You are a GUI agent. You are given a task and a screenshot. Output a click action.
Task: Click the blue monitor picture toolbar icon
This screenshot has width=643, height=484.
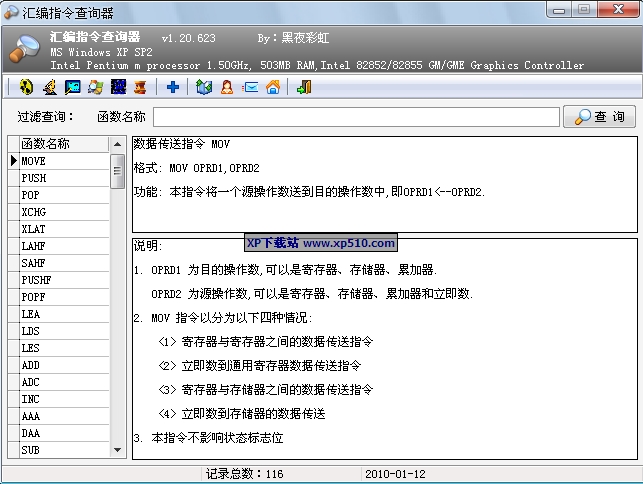[72, 87]
